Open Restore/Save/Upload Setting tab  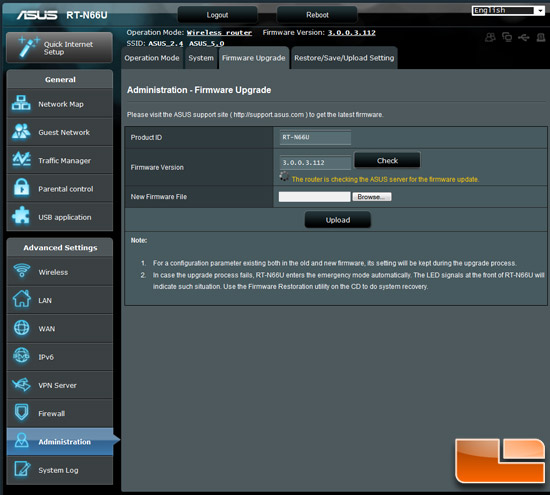click(x=344, y=58)
